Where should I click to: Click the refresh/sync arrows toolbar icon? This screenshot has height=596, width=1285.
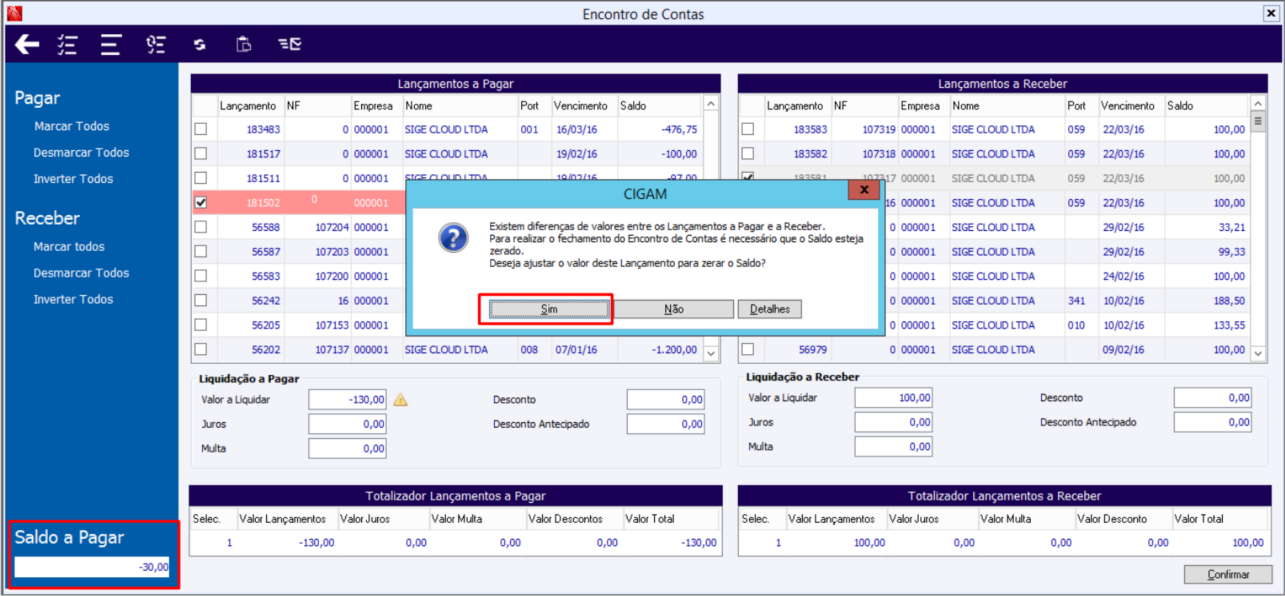[x=200, y=44]
